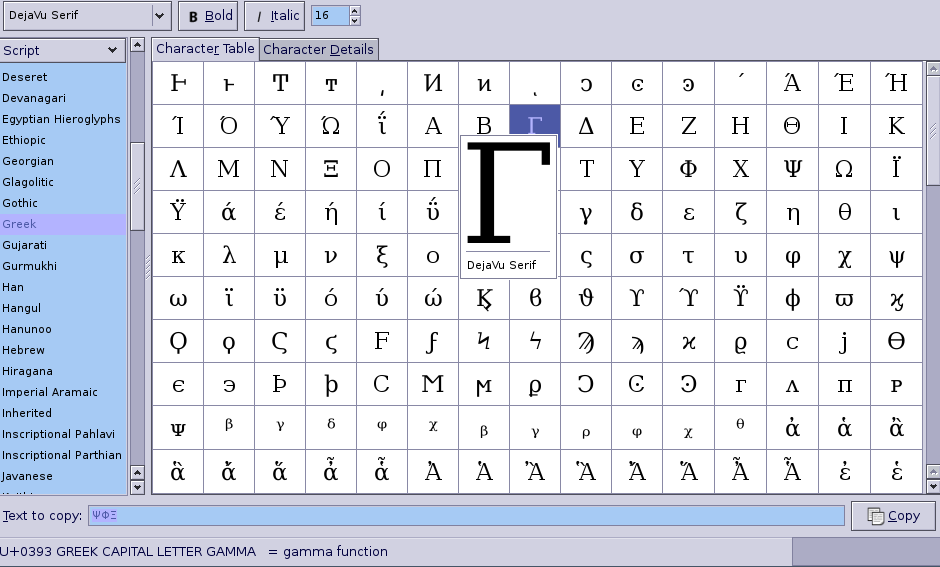Choose the Greek small letter zeta character

[x=741, y=212]
